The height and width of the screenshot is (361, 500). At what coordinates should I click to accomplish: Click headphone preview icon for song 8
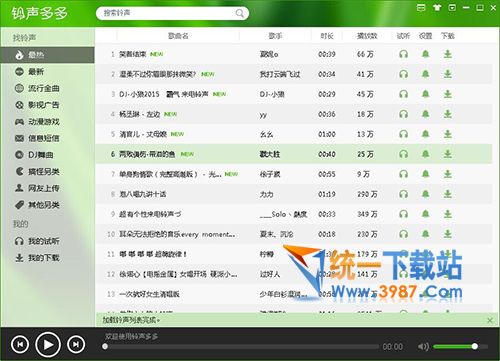pos(403,194)
